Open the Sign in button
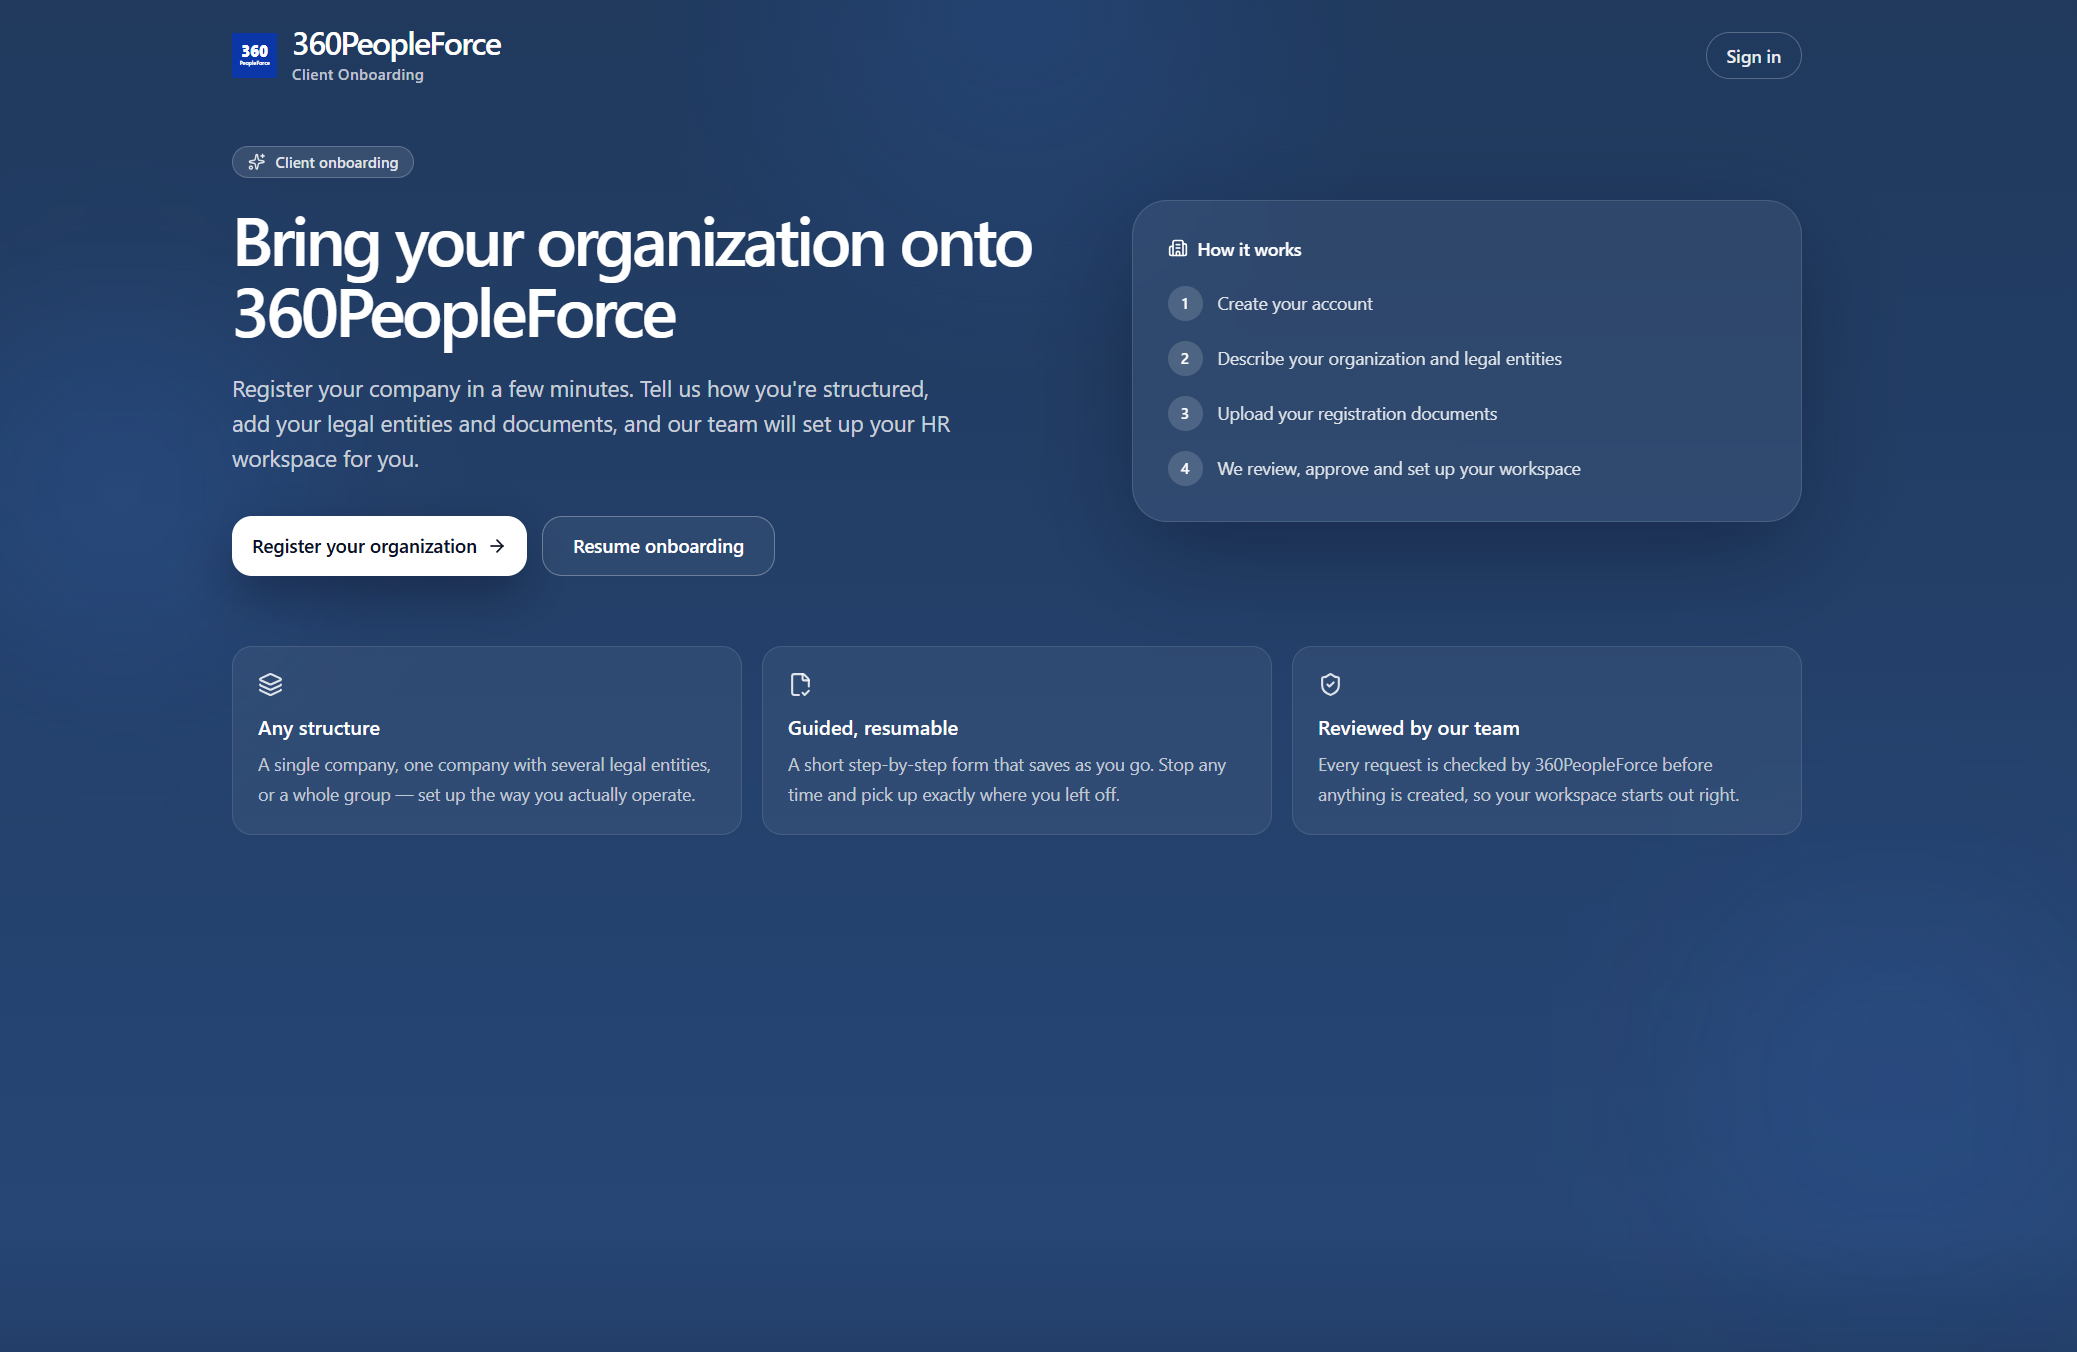This screenshot has height=1352, width=2077. pos(1753,56)
